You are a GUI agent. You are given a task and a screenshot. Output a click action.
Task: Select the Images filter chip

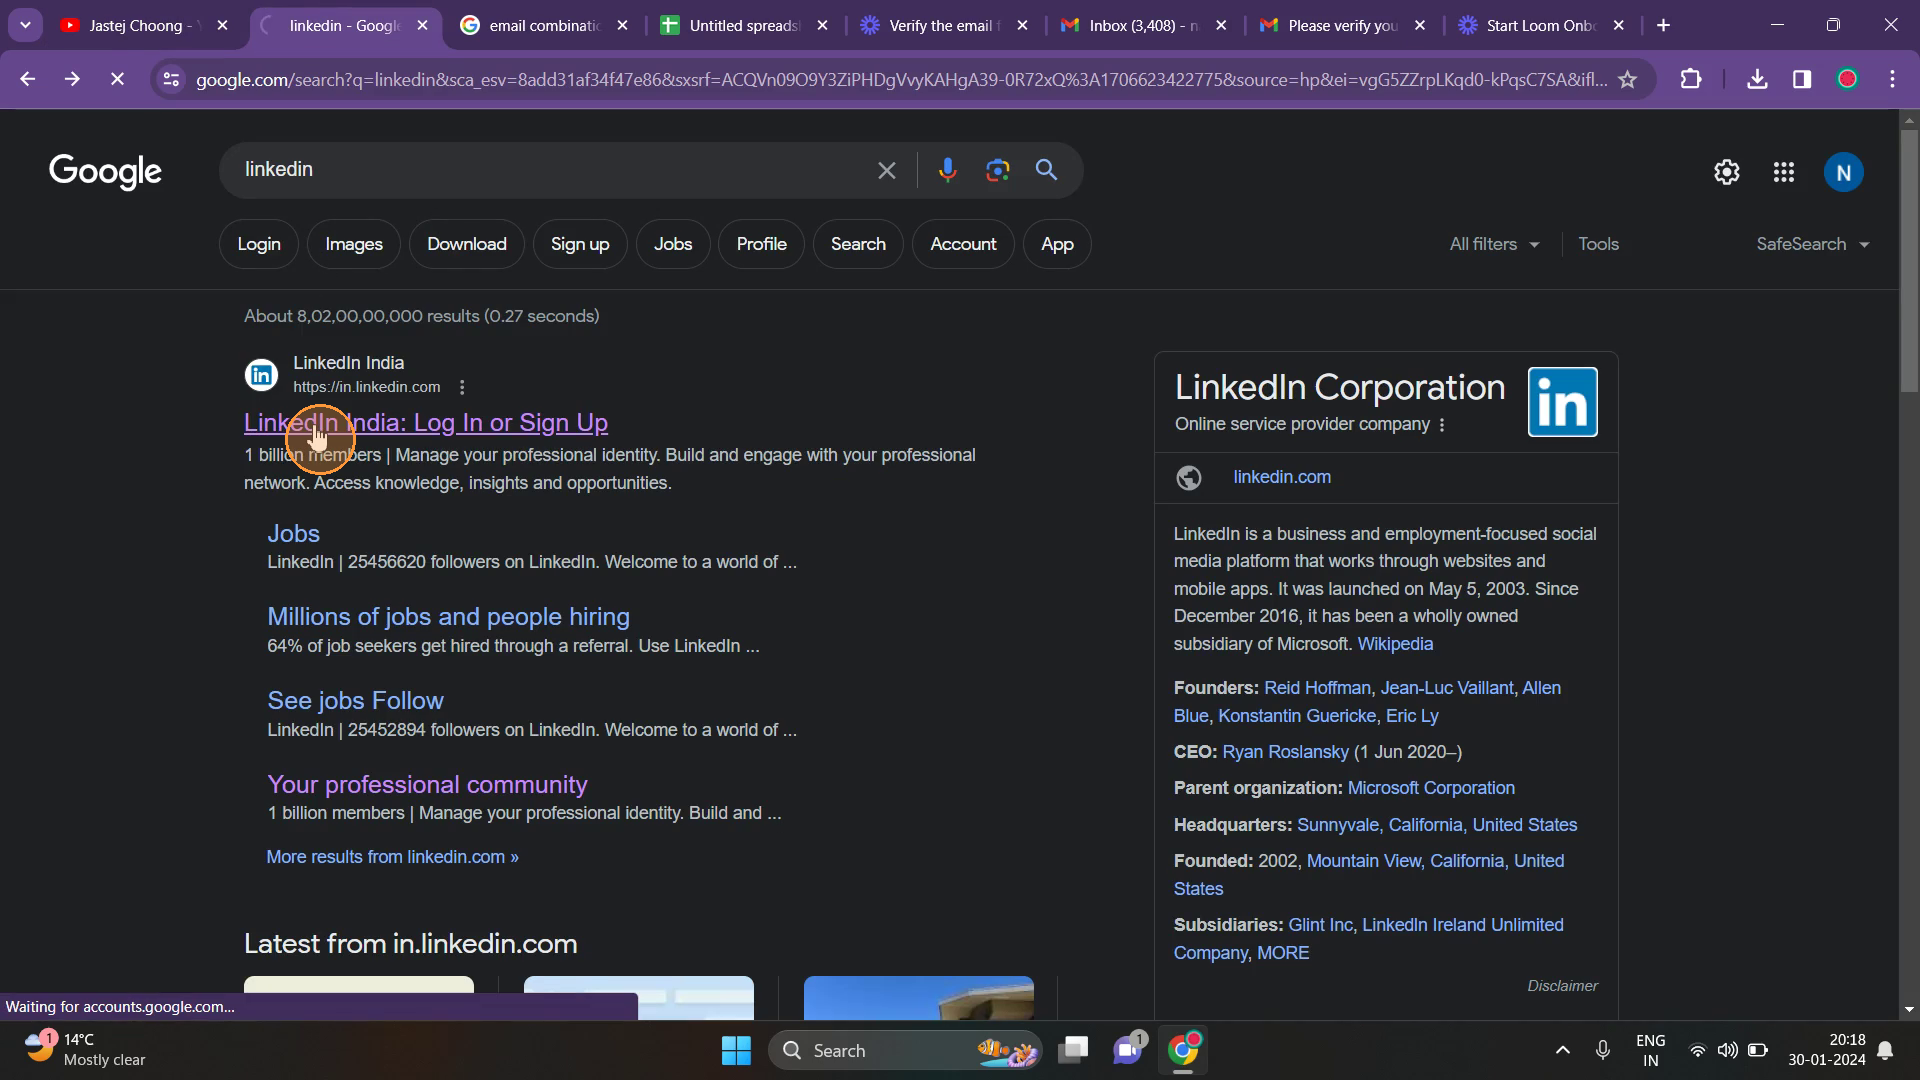point(354,244)
